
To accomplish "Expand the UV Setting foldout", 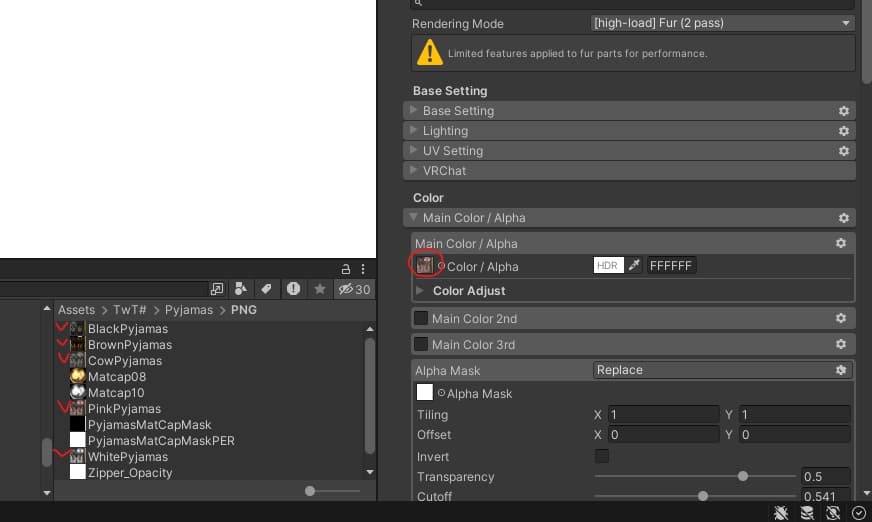I will [413, 150].
